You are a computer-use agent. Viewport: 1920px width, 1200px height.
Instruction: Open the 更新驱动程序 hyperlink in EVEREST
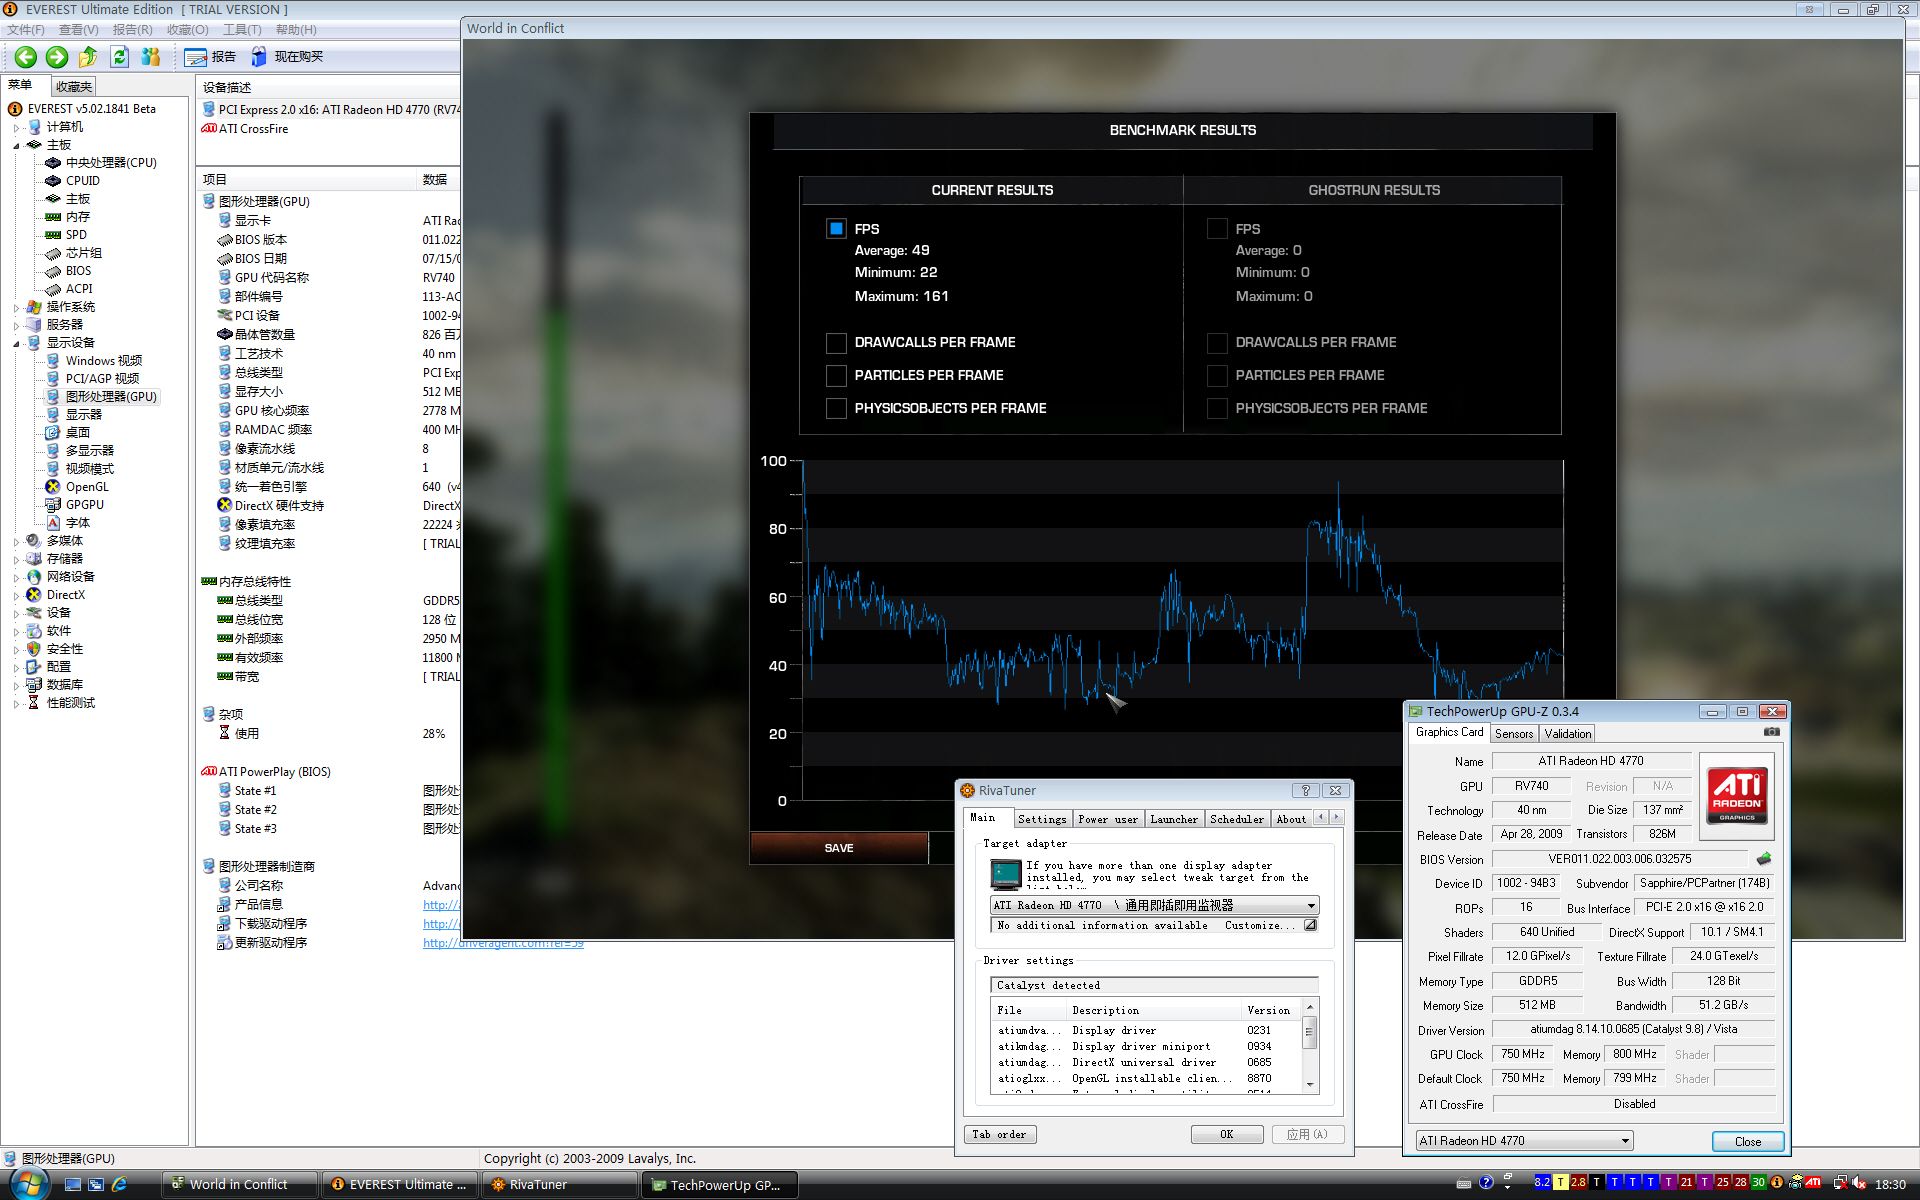pyautogui.click(x=503, y=943)
